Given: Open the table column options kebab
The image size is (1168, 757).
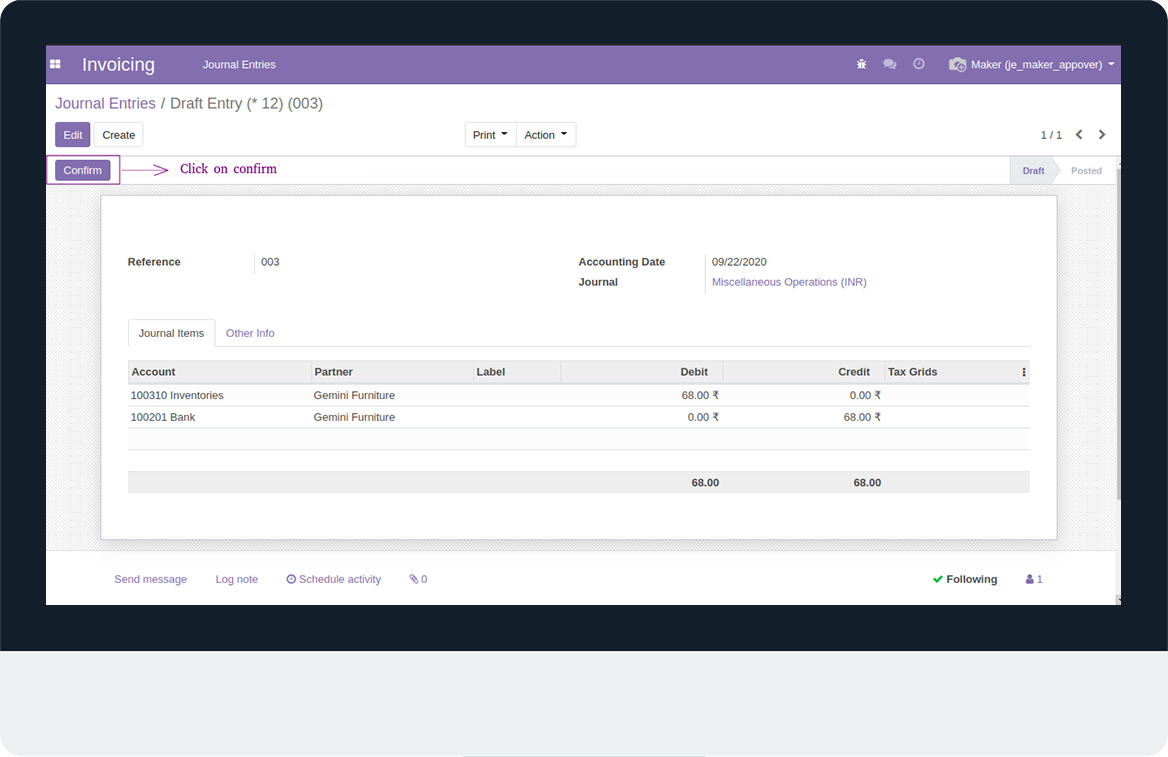Looking at the screenshot, I should (x=1023, y=372).
